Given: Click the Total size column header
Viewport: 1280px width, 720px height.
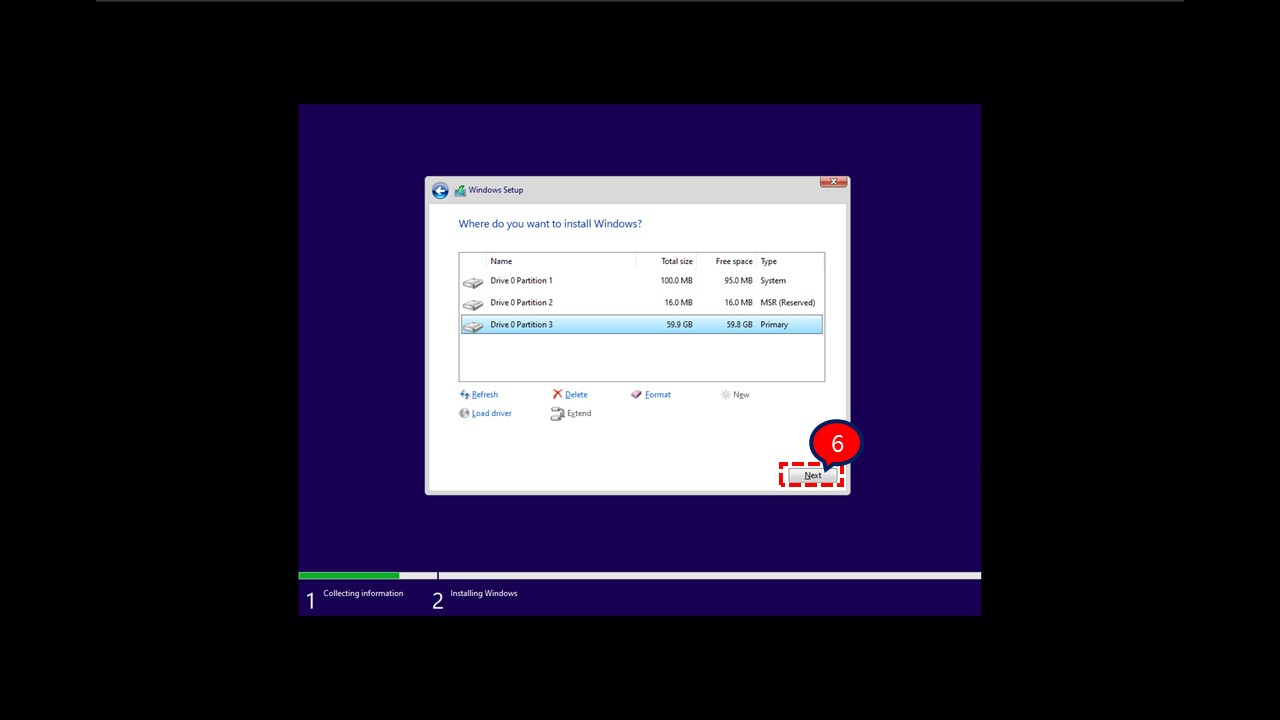Looking at the screenshot, I should click(677, 261).
